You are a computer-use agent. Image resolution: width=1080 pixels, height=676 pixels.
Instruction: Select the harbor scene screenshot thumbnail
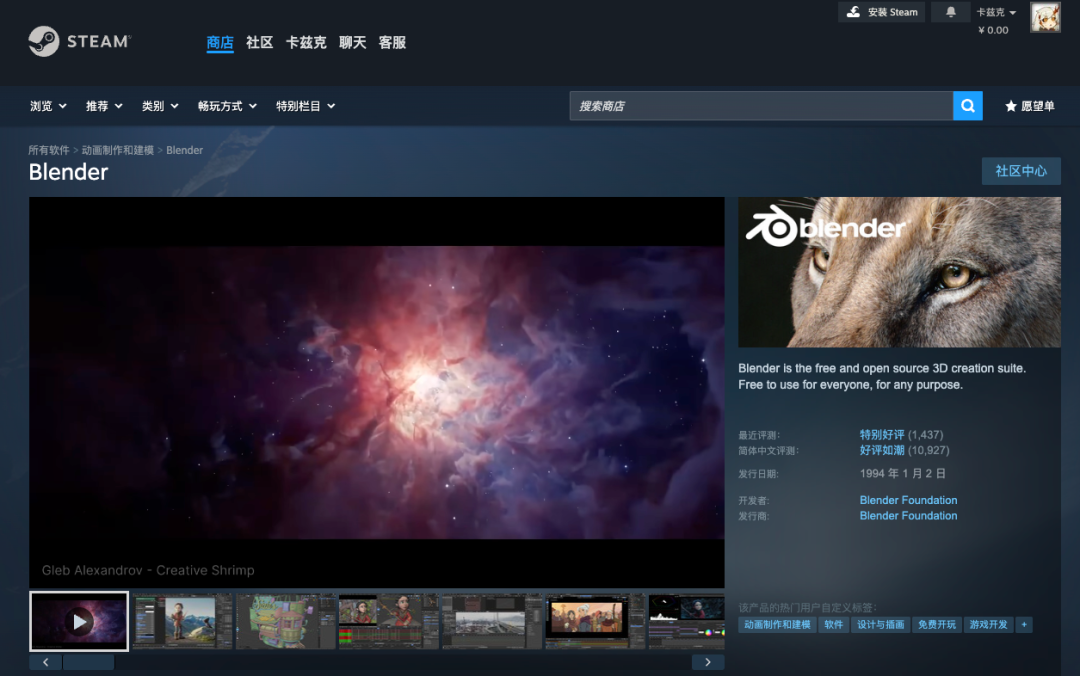click(x=492, y=621)
